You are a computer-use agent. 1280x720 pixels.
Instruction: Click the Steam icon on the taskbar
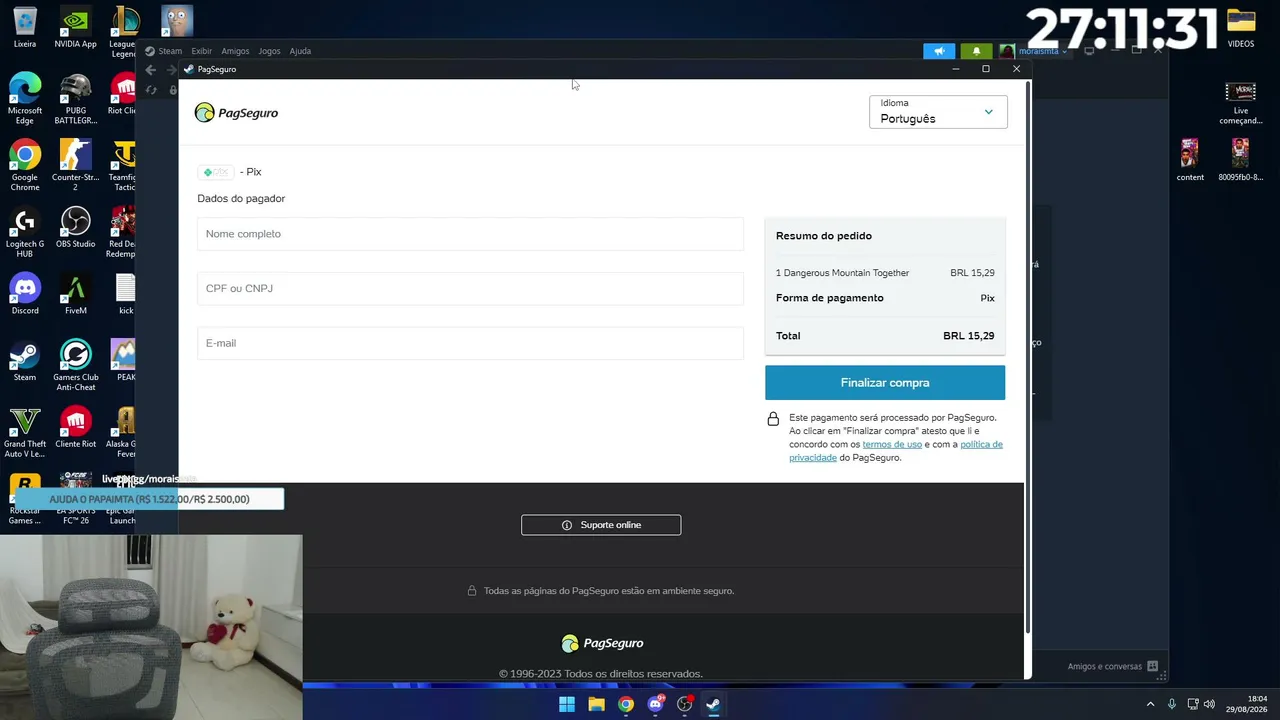coord(713,704)
